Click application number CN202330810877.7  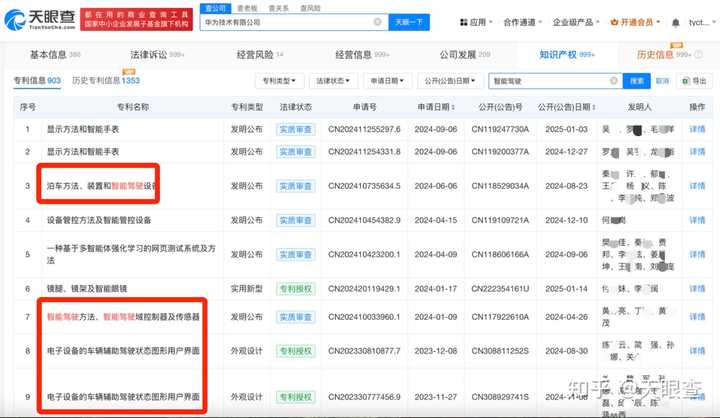(x=364, y=350)
